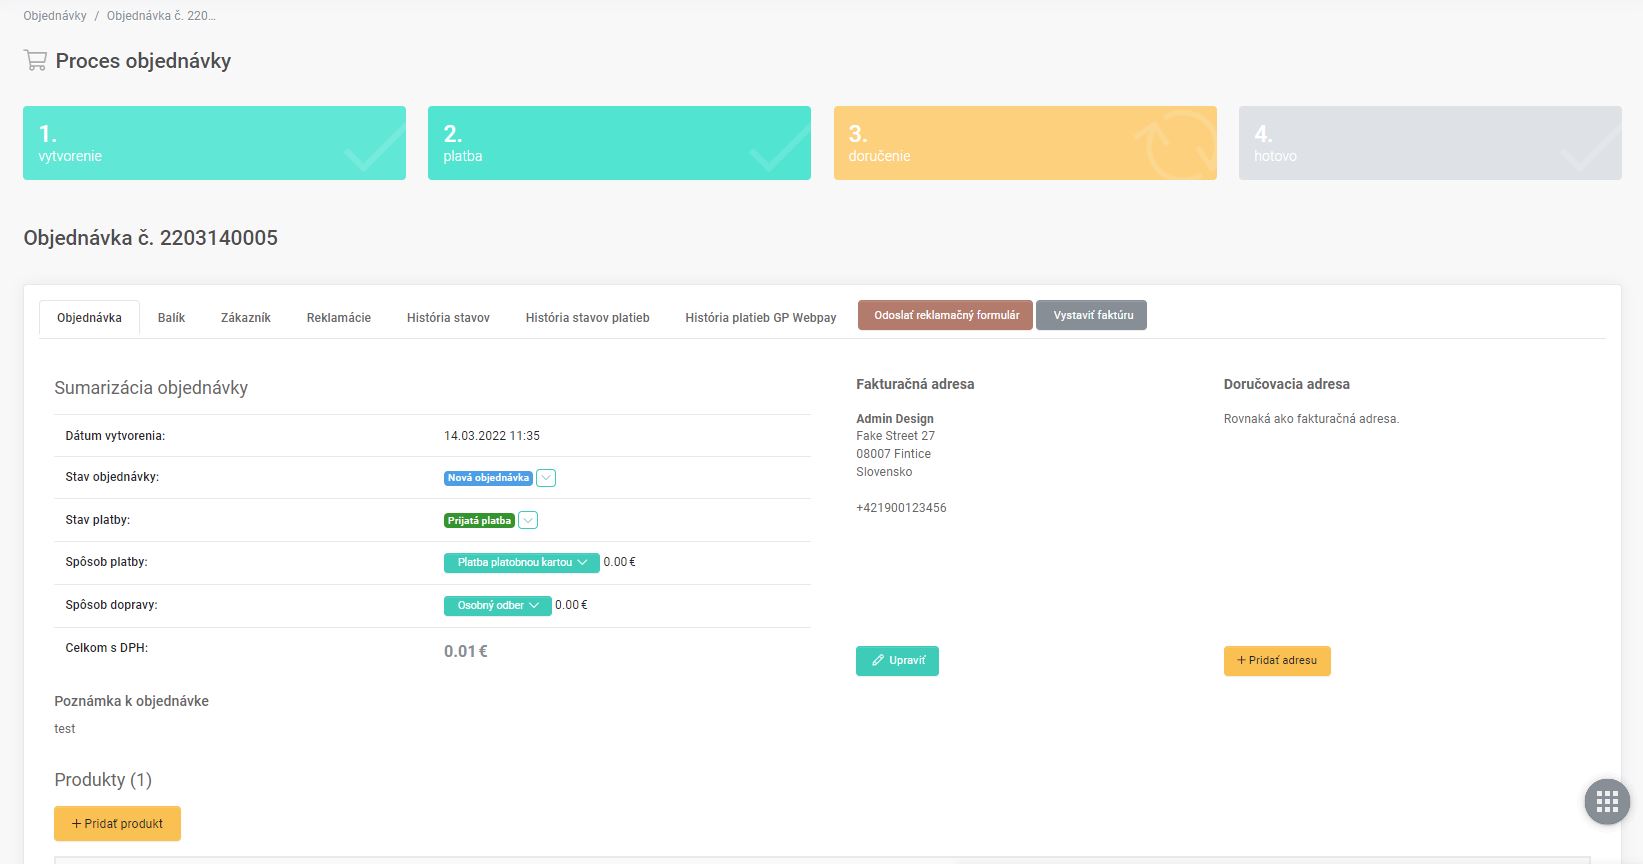Open Osobný odber delivery method dropdown
This screenshot has width=1643, height=864.
(497, 606)
